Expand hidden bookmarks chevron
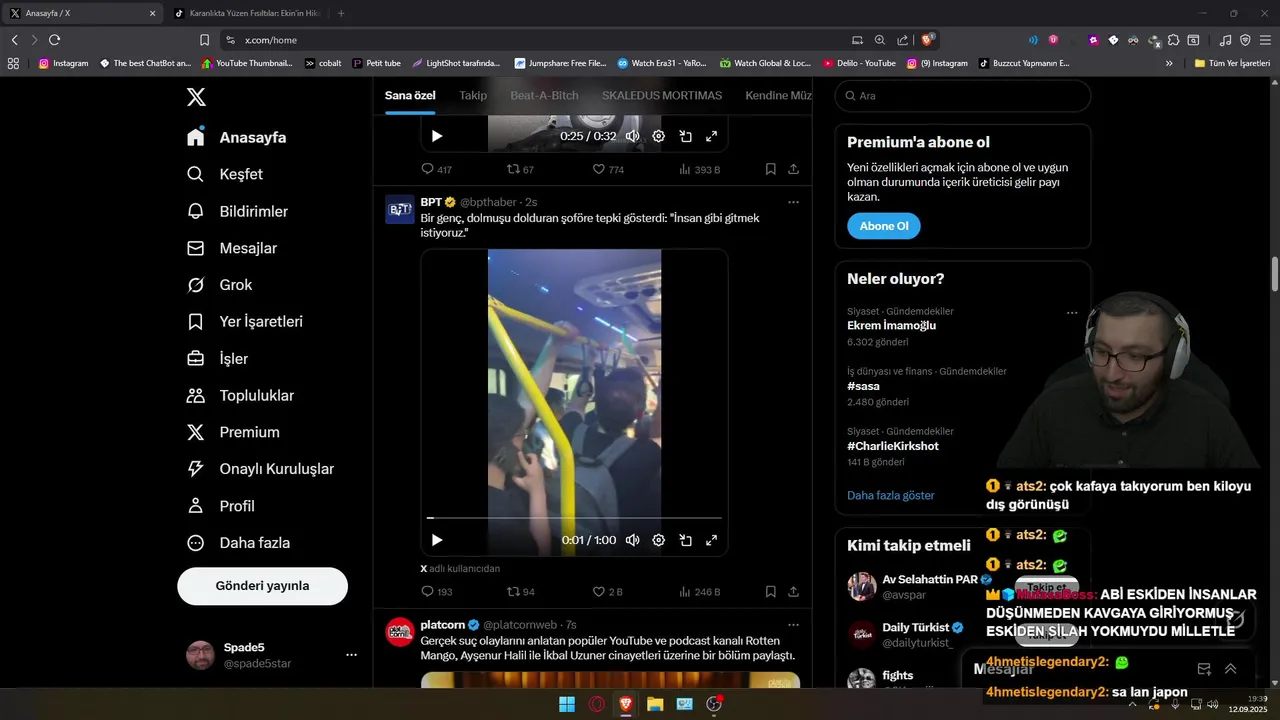Image resolution: width=1280 pixels, height=720 pixels. click(x=1169, y=63)
